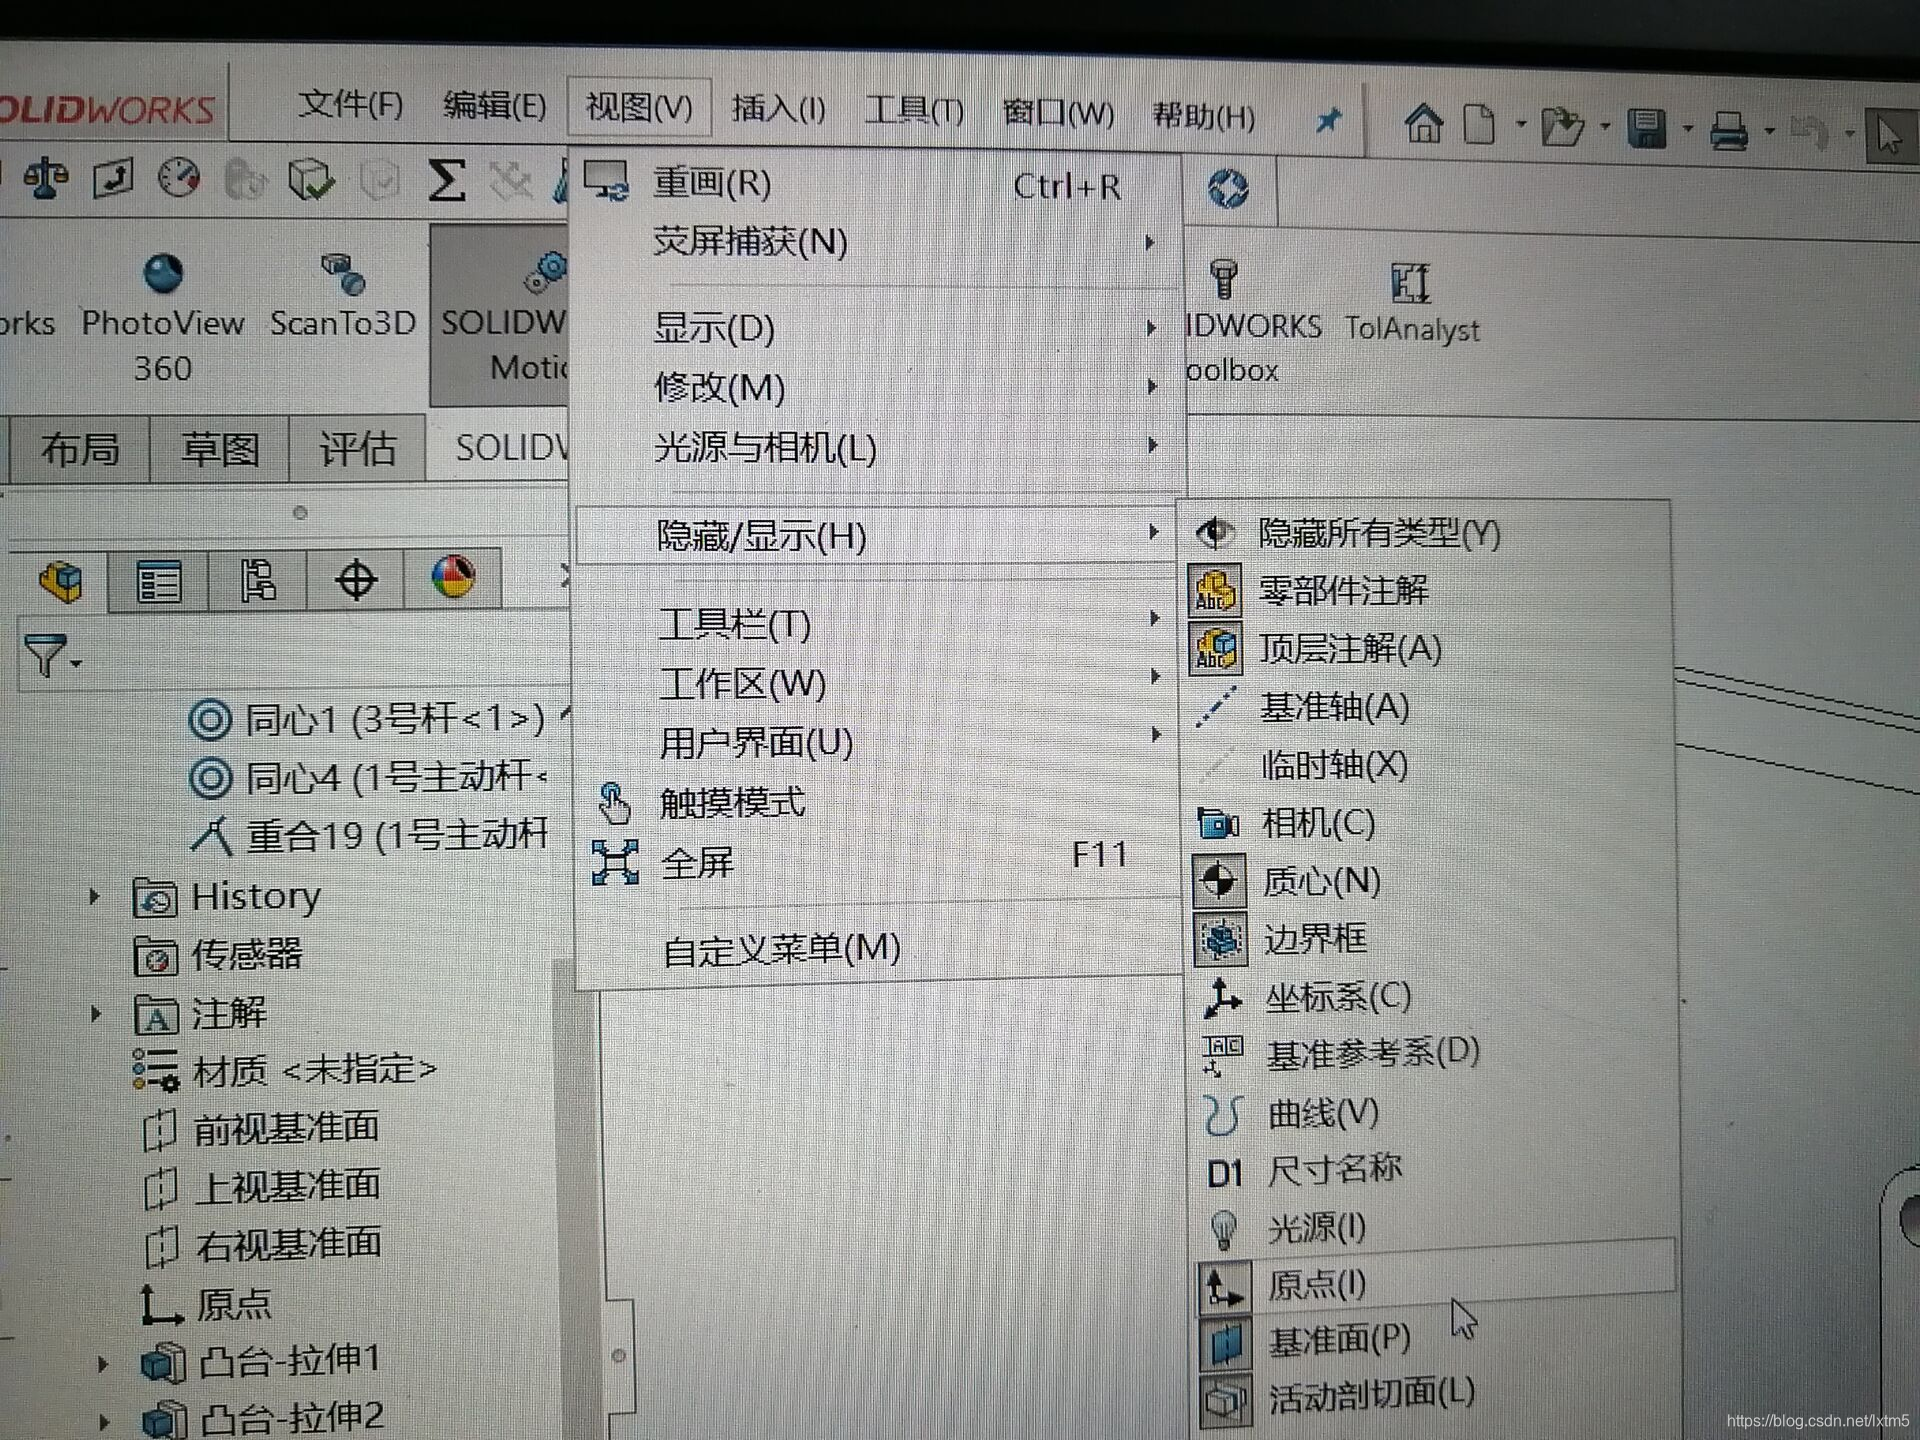Open the 插入(I) menu
This screenshot has height=1440, width=1920.
778,108
